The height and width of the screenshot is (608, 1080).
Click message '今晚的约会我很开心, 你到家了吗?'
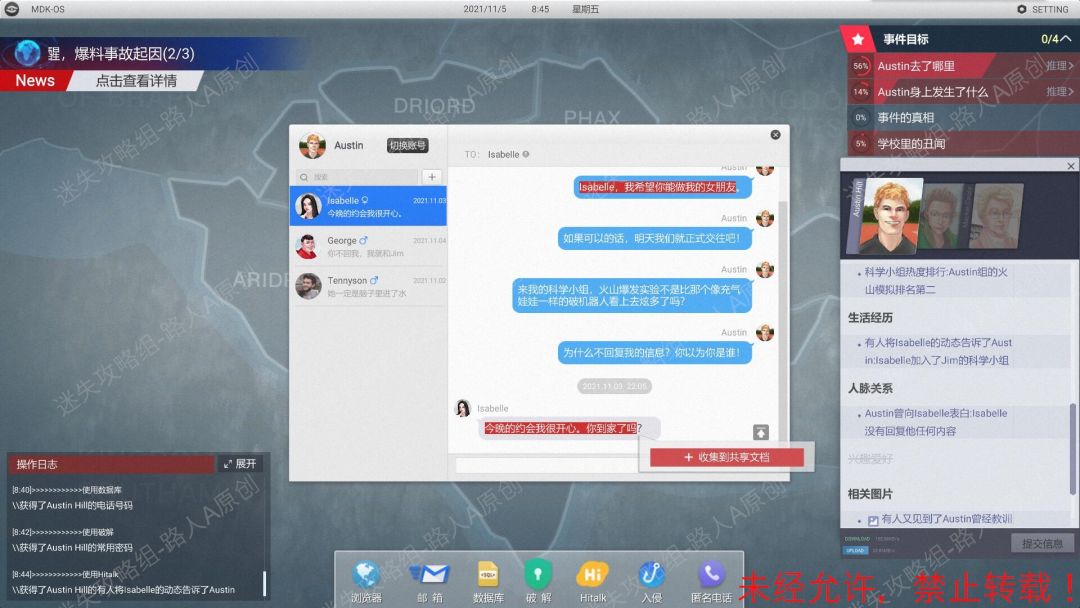(x=569, y=428)
